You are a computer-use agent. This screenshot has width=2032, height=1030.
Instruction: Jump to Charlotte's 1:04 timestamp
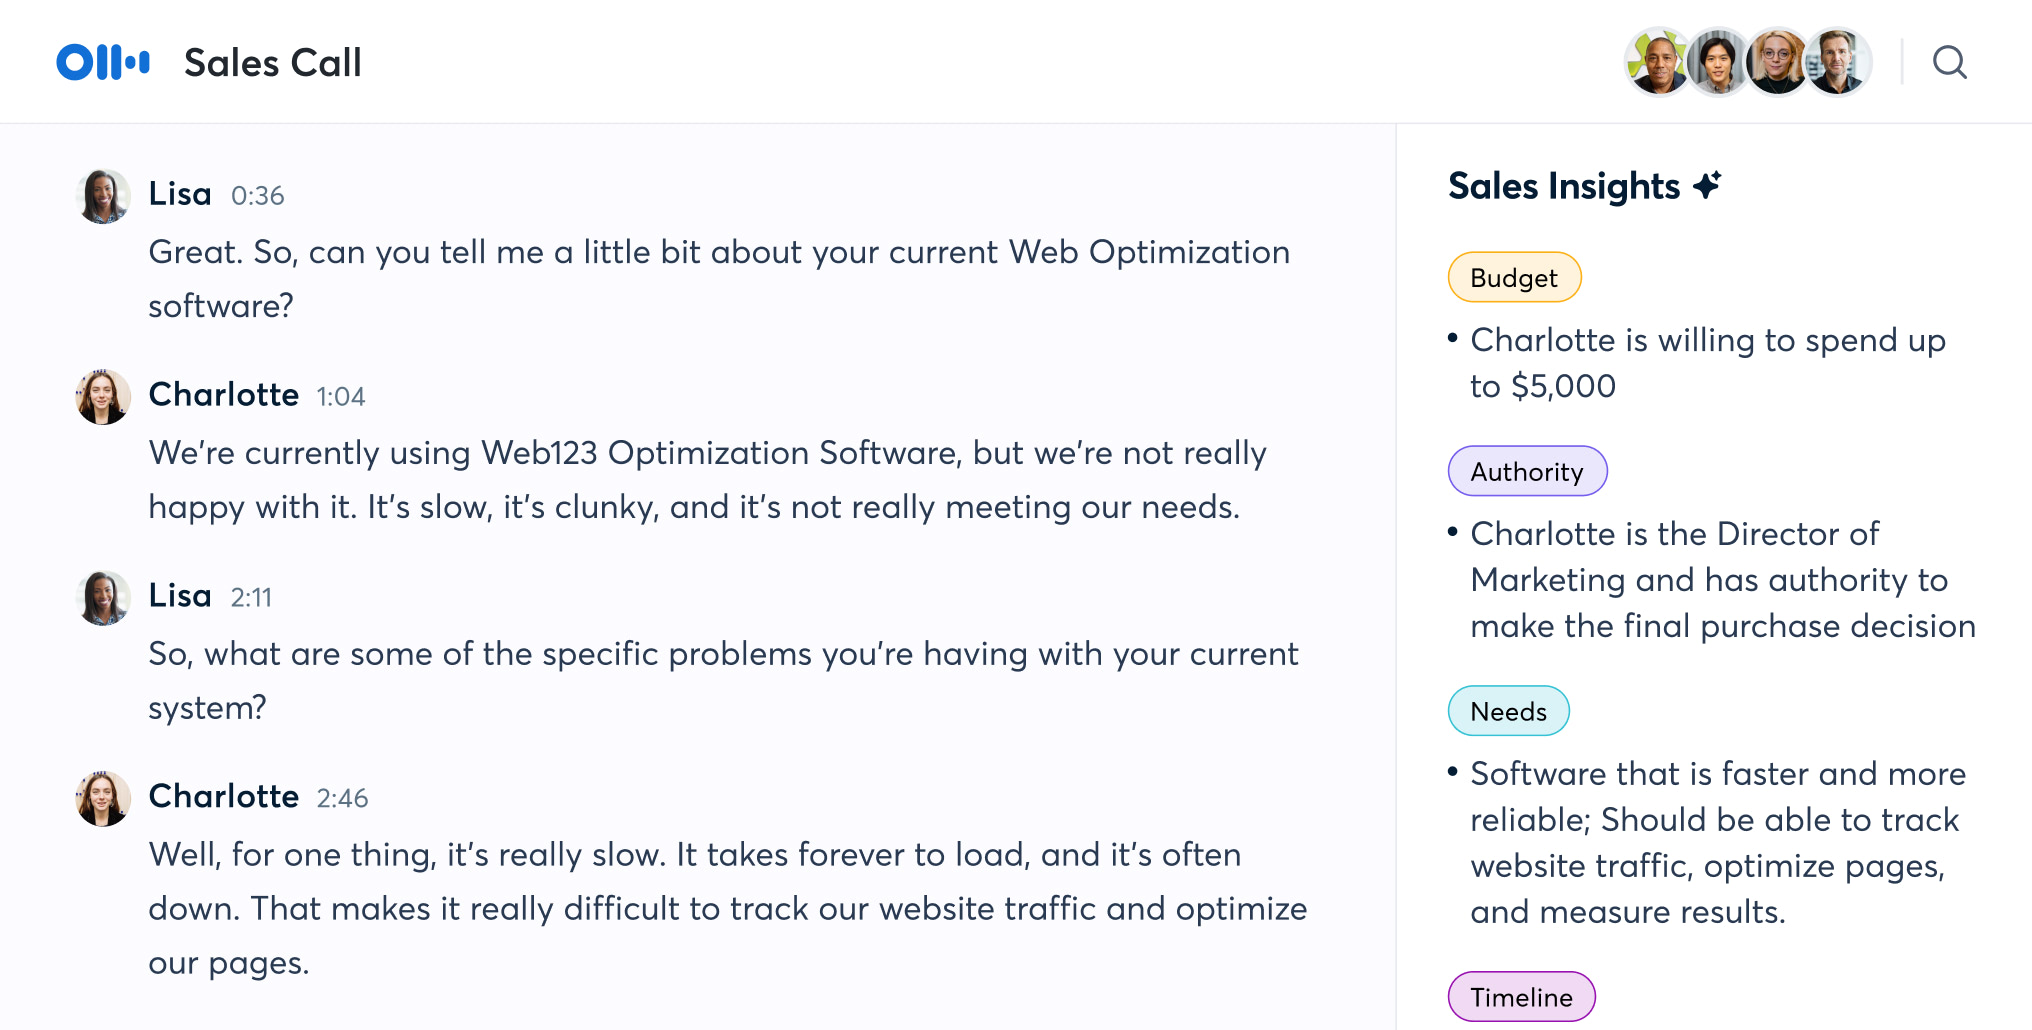coord(341,397)
